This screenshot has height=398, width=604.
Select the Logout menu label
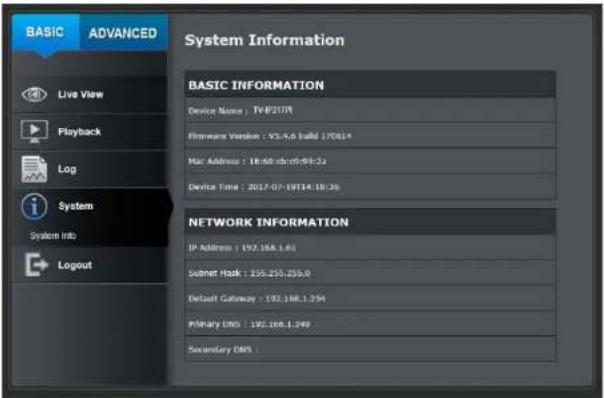75,265
